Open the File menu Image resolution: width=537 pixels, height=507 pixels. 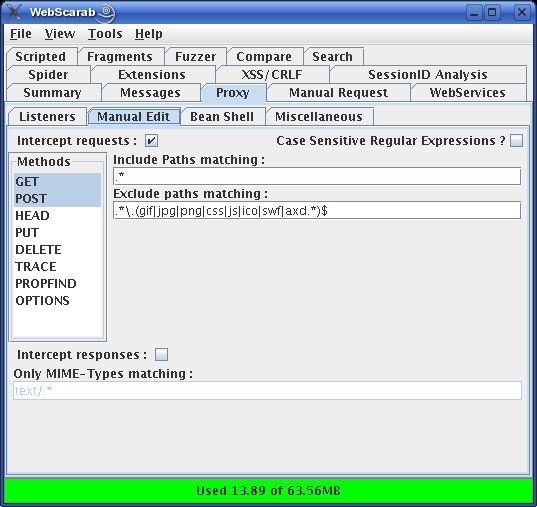pyautogui.click(x=21, y=34)
